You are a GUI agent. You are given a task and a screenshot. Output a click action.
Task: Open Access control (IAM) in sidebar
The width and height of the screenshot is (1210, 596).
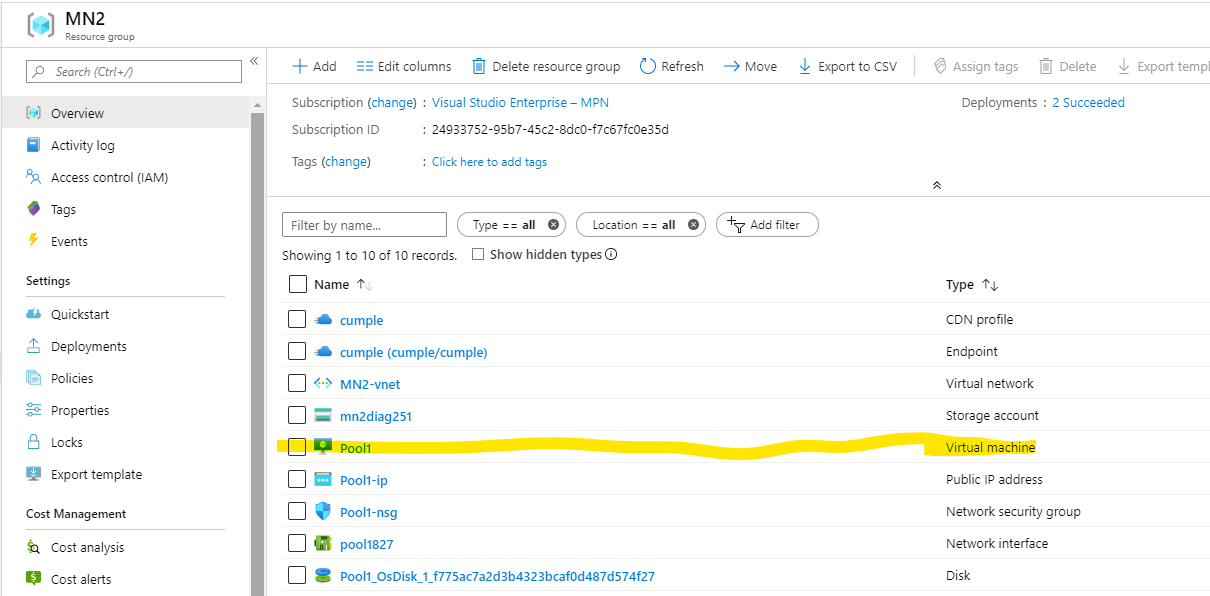[x=109, y=178]
